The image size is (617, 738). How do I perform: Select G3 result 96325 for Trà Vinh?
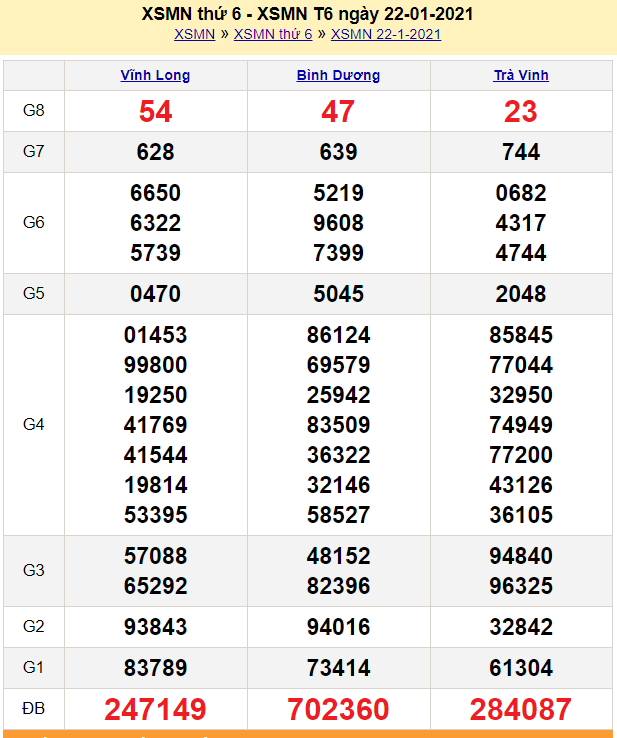[521, 586]
